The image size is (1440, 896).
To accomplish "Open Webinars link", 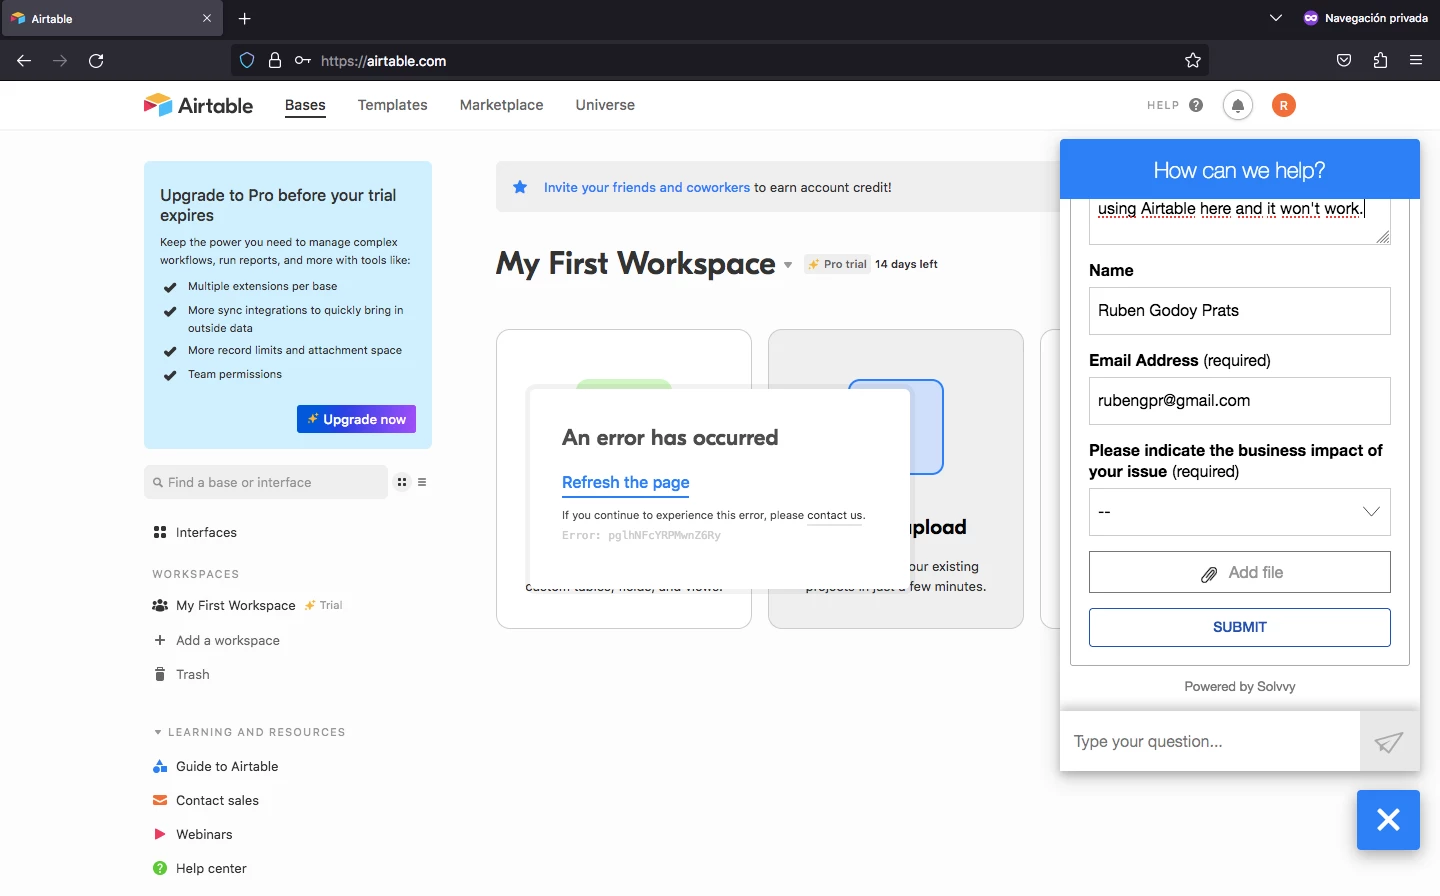I will tap(204, 834).
